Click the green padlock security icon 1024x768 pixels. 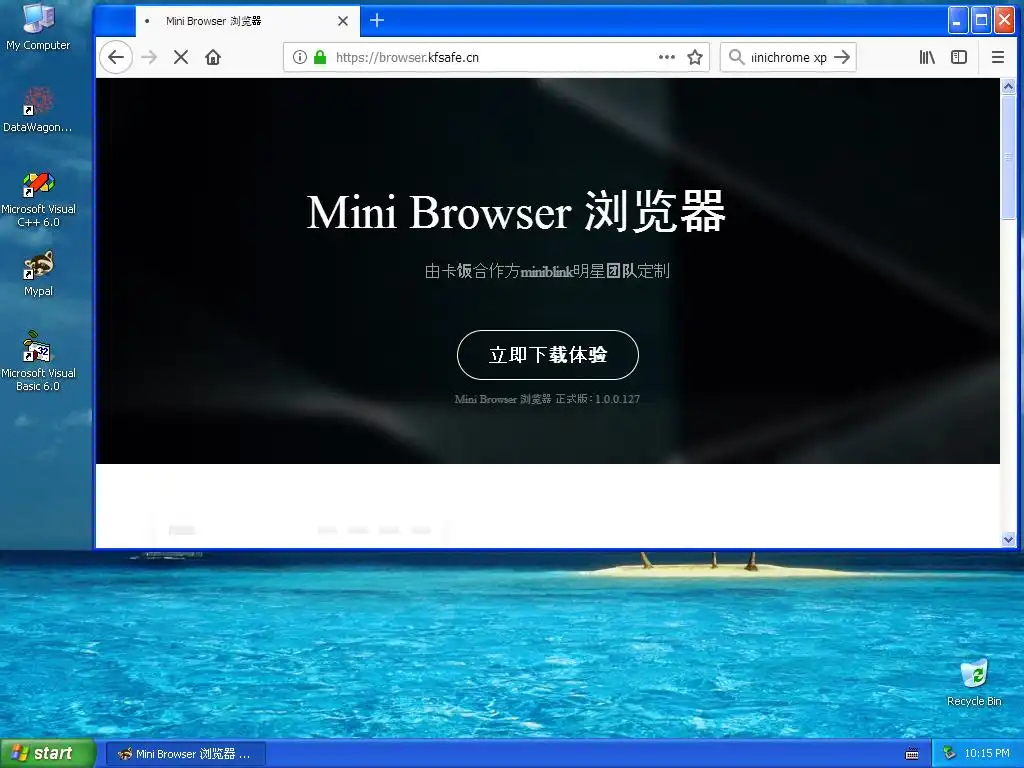(320, 57)
